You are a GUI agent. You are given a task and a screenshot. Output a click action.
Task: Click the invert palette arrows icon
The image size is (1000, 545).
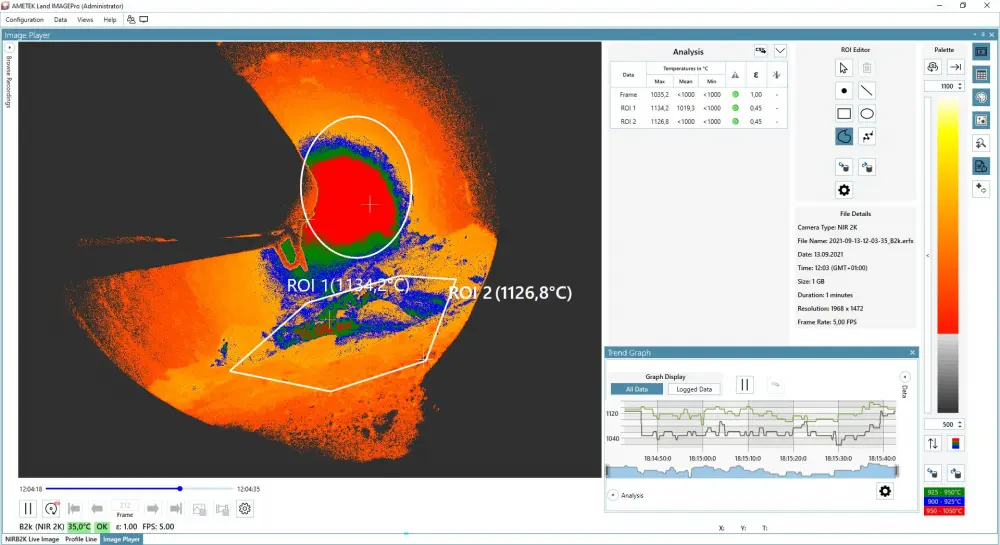click(933, 443)
